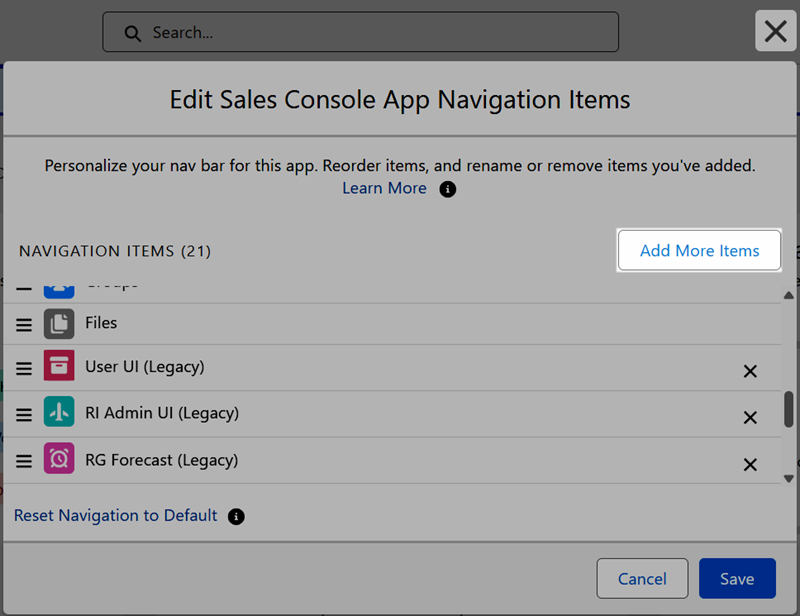Click the navigation list scrollbar thumb
Screen dimensions: 800x616
pyautogui.click(x=789, y=409)
